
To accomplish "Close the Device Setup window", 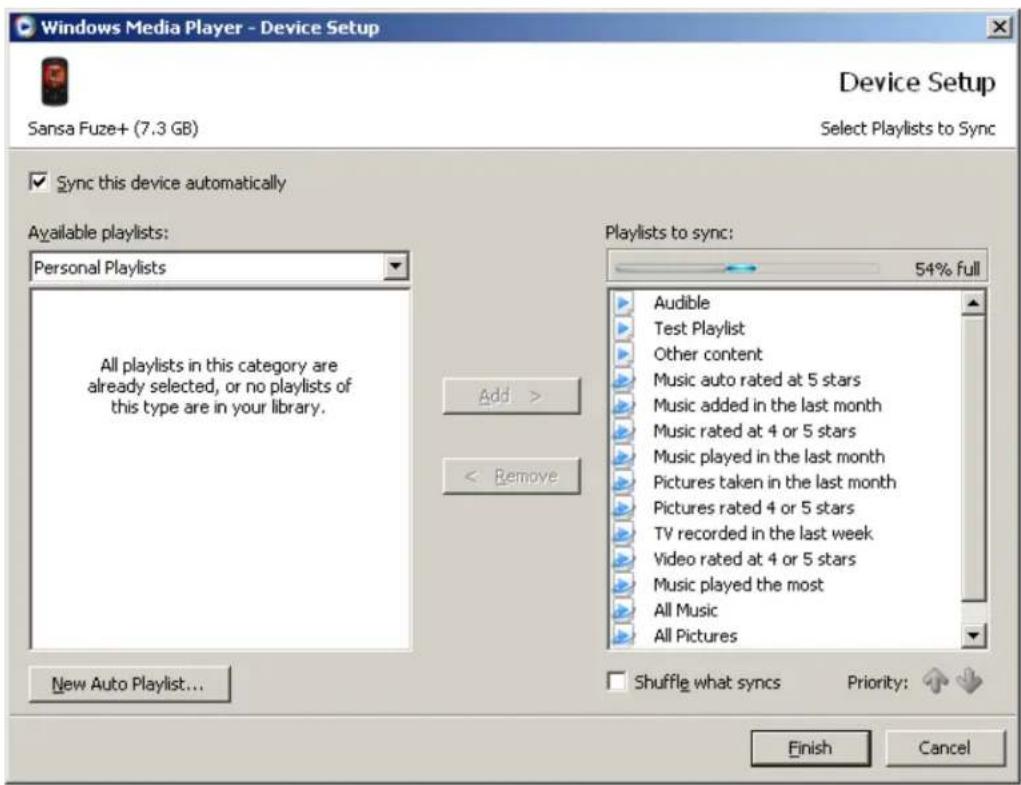I will tap(1000, 27).
